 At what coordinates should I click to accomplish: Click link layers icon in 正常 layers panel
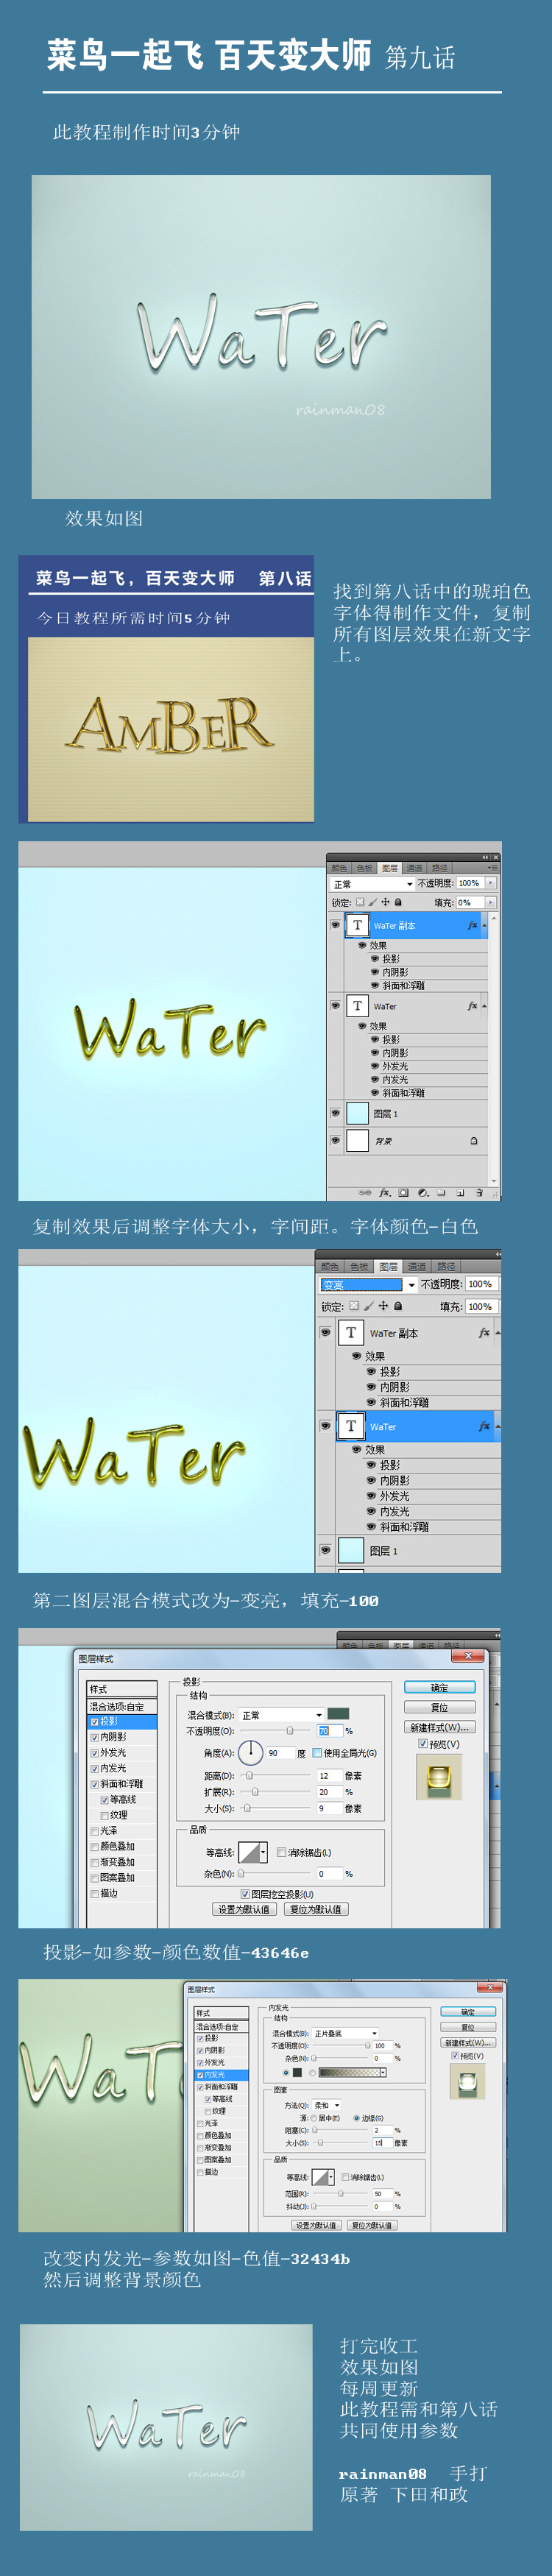[x=365, y=1192]
